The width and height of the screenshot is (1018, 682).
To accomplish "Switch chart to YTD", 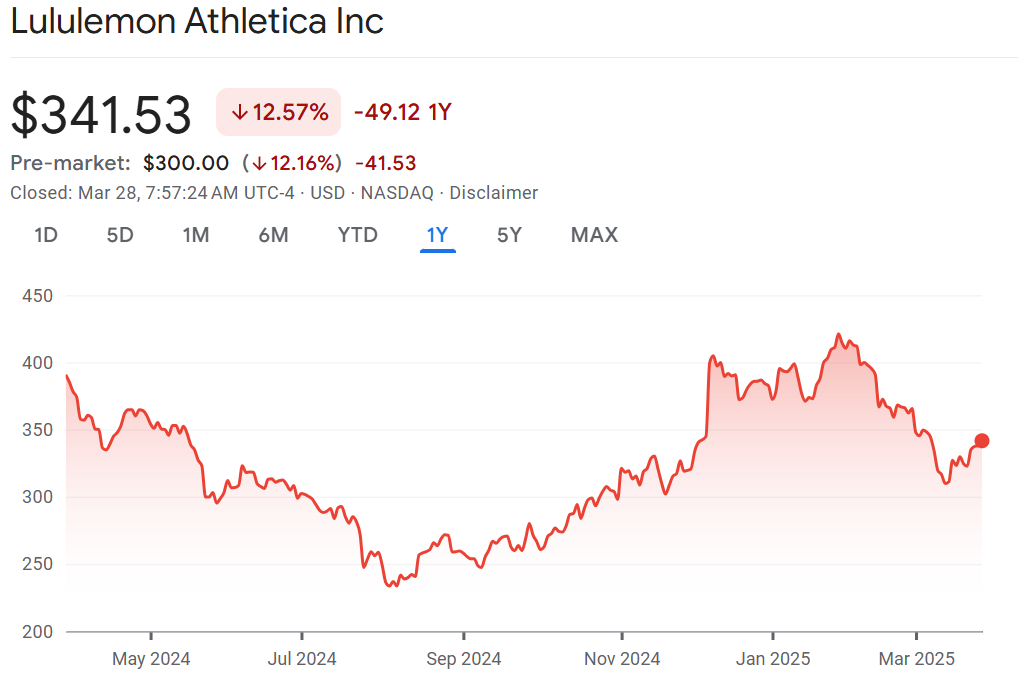I will [x=357, y=235].
